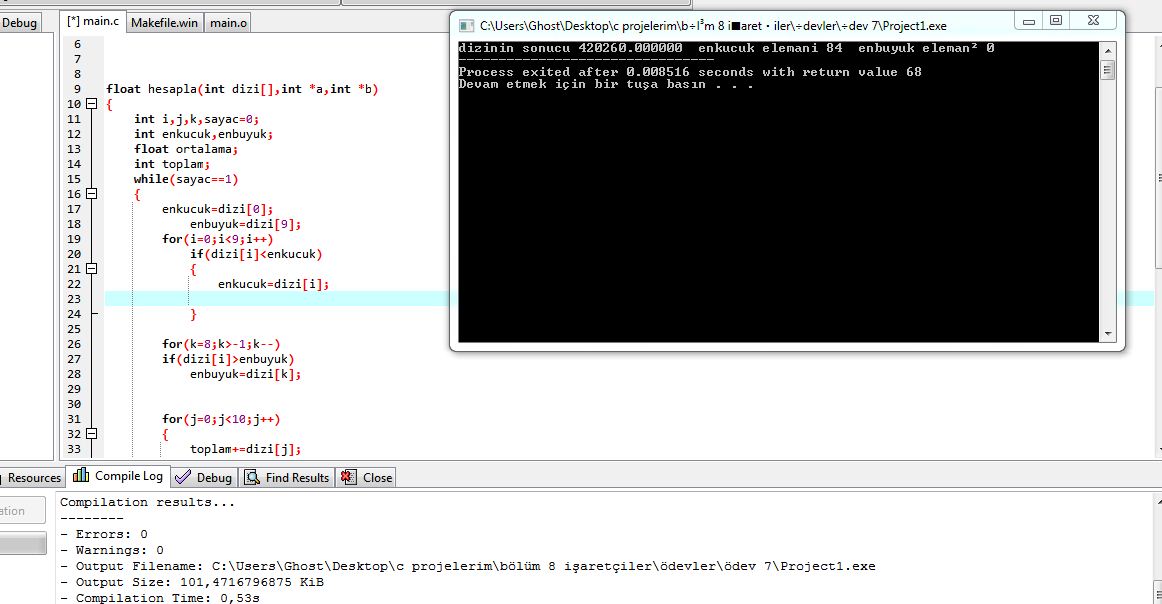
Task: Click the Close tab in bottom panel
Action: [x=366, y=478]
